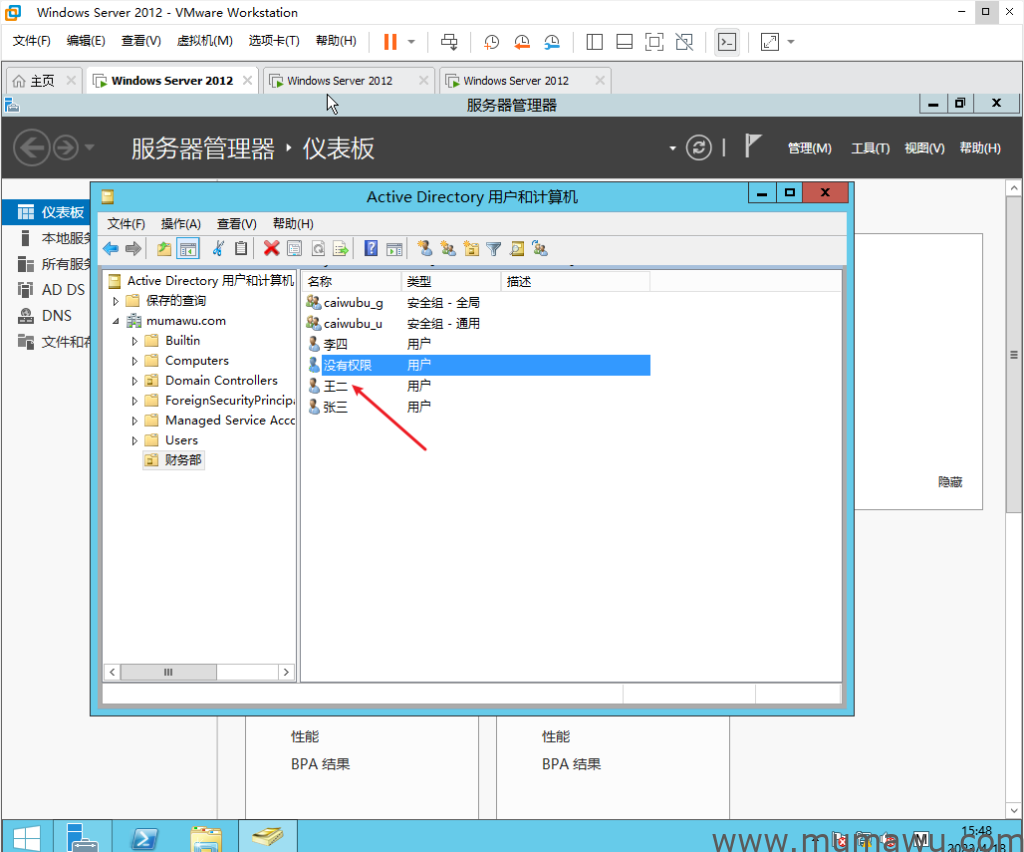This screenshot has height=852, width=1024.
Task: Expand the 保存的查询 tree node
Action: click(116, 301)
